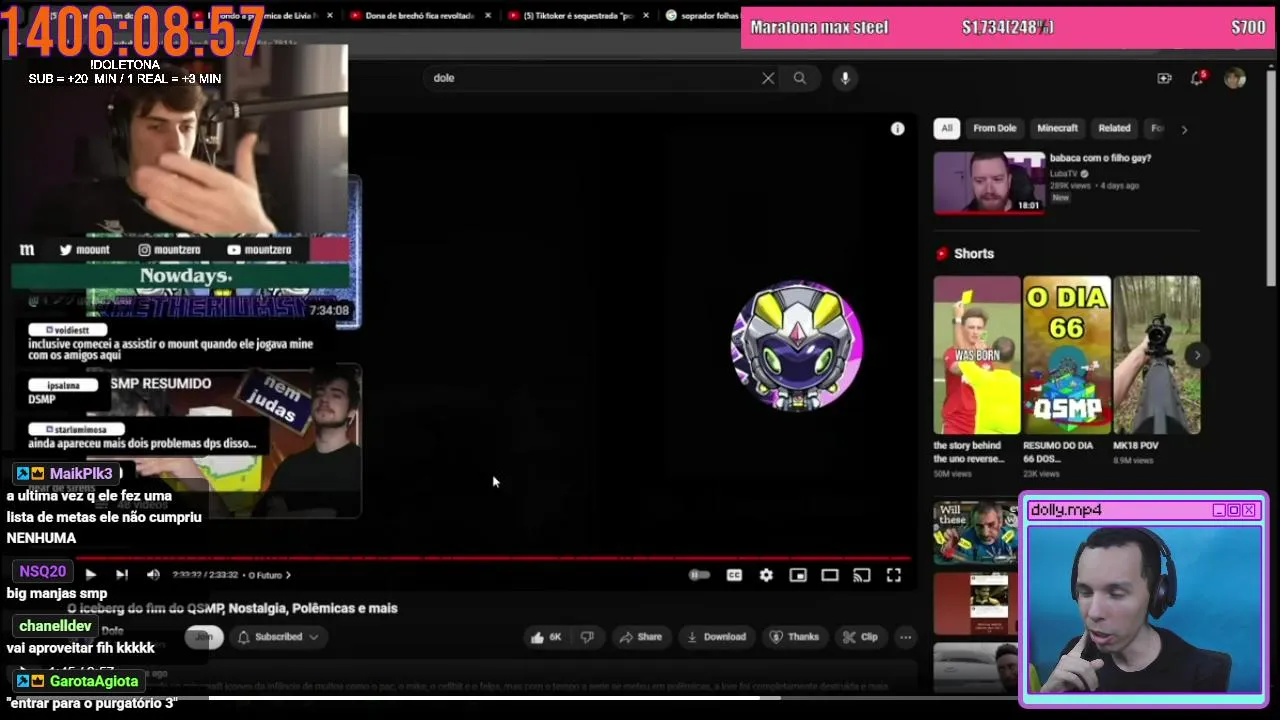Show more filter chips with the arrow
The width and height of the screenshot is (1280, 720).
point(1184,129)
